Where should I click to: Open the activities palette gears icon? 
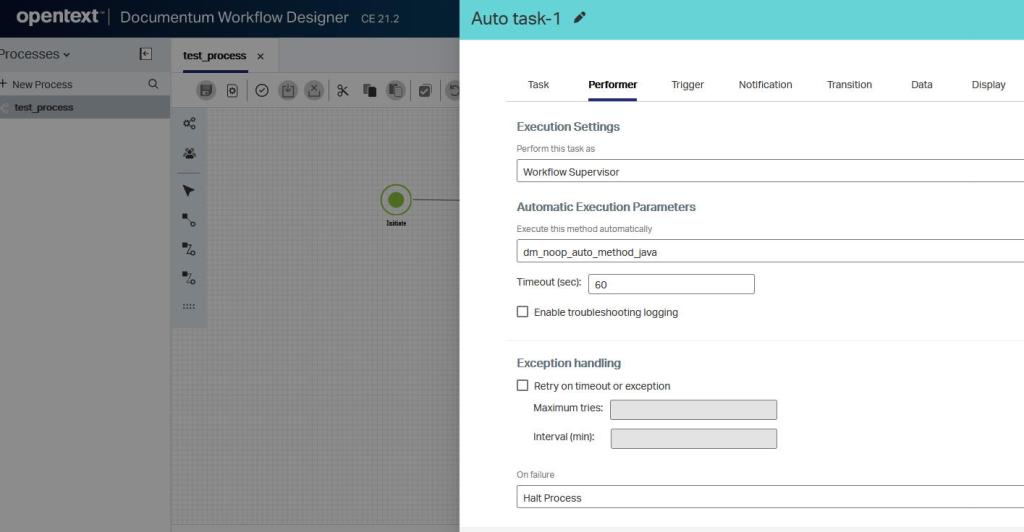coord(189,123)
